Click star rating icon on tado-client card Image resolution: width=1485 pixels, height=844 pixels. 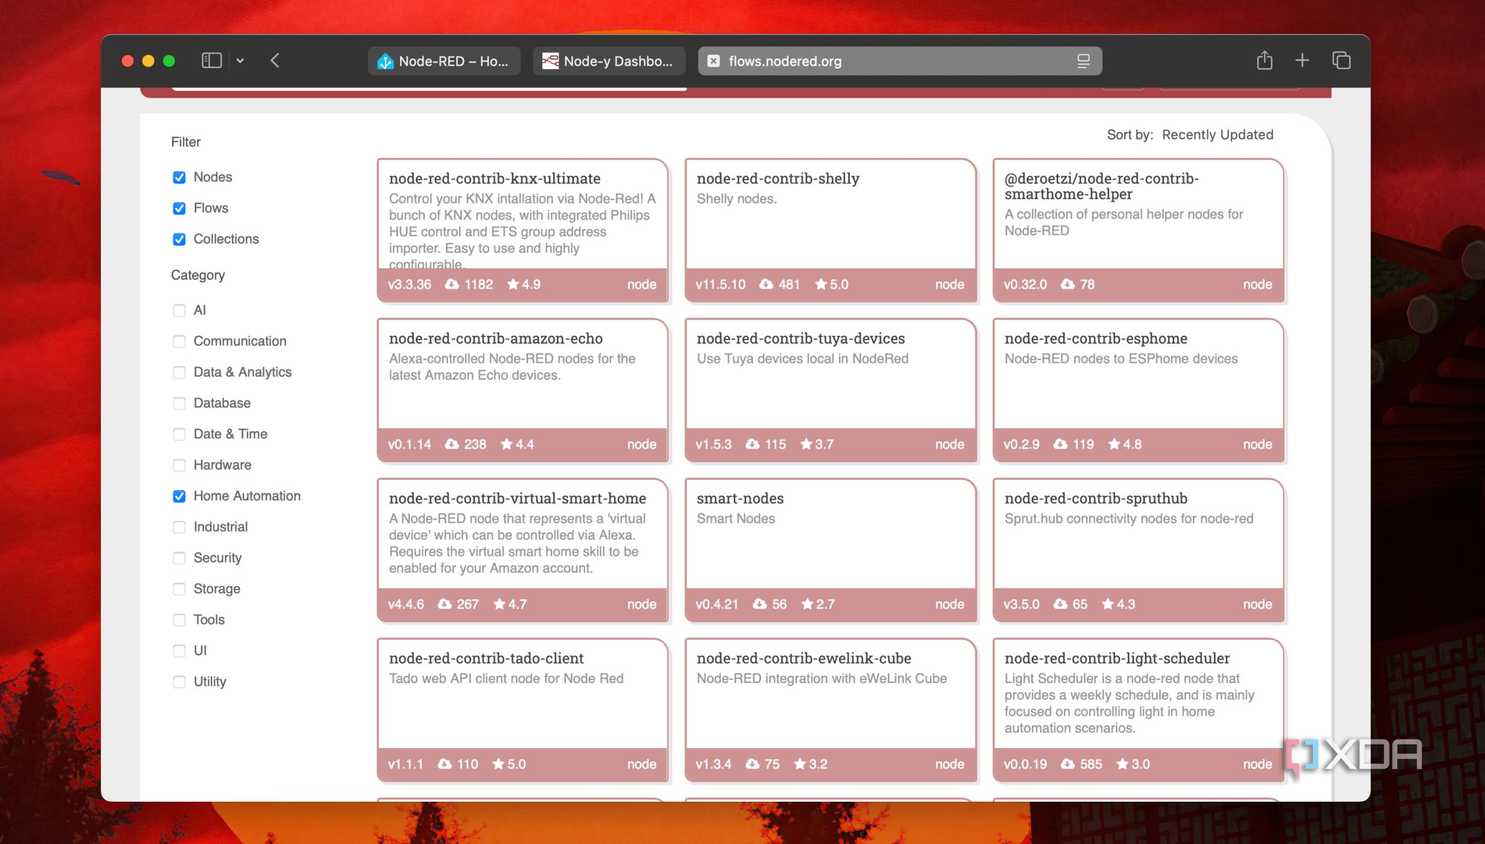[x=498, y=764]
